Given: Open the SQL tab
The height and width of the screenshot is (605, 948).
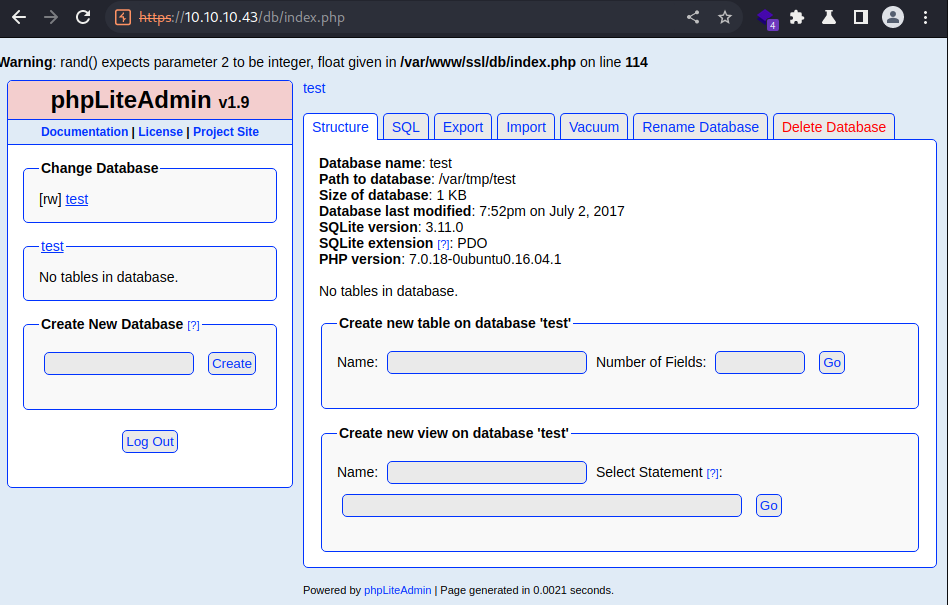Looking at the screenshot, I should [406, 127].
